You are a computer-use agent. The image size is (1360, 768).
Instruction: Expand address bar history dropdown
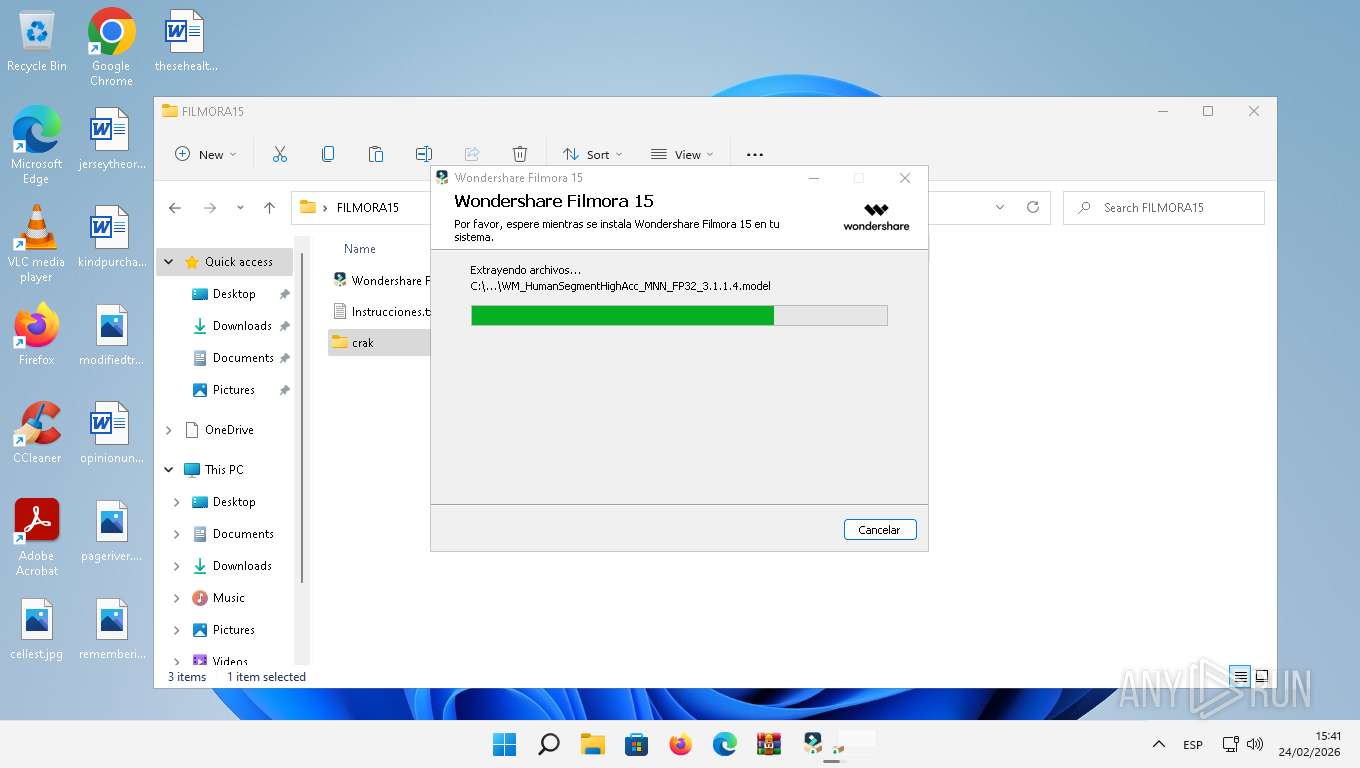(x=1000, y=208)
